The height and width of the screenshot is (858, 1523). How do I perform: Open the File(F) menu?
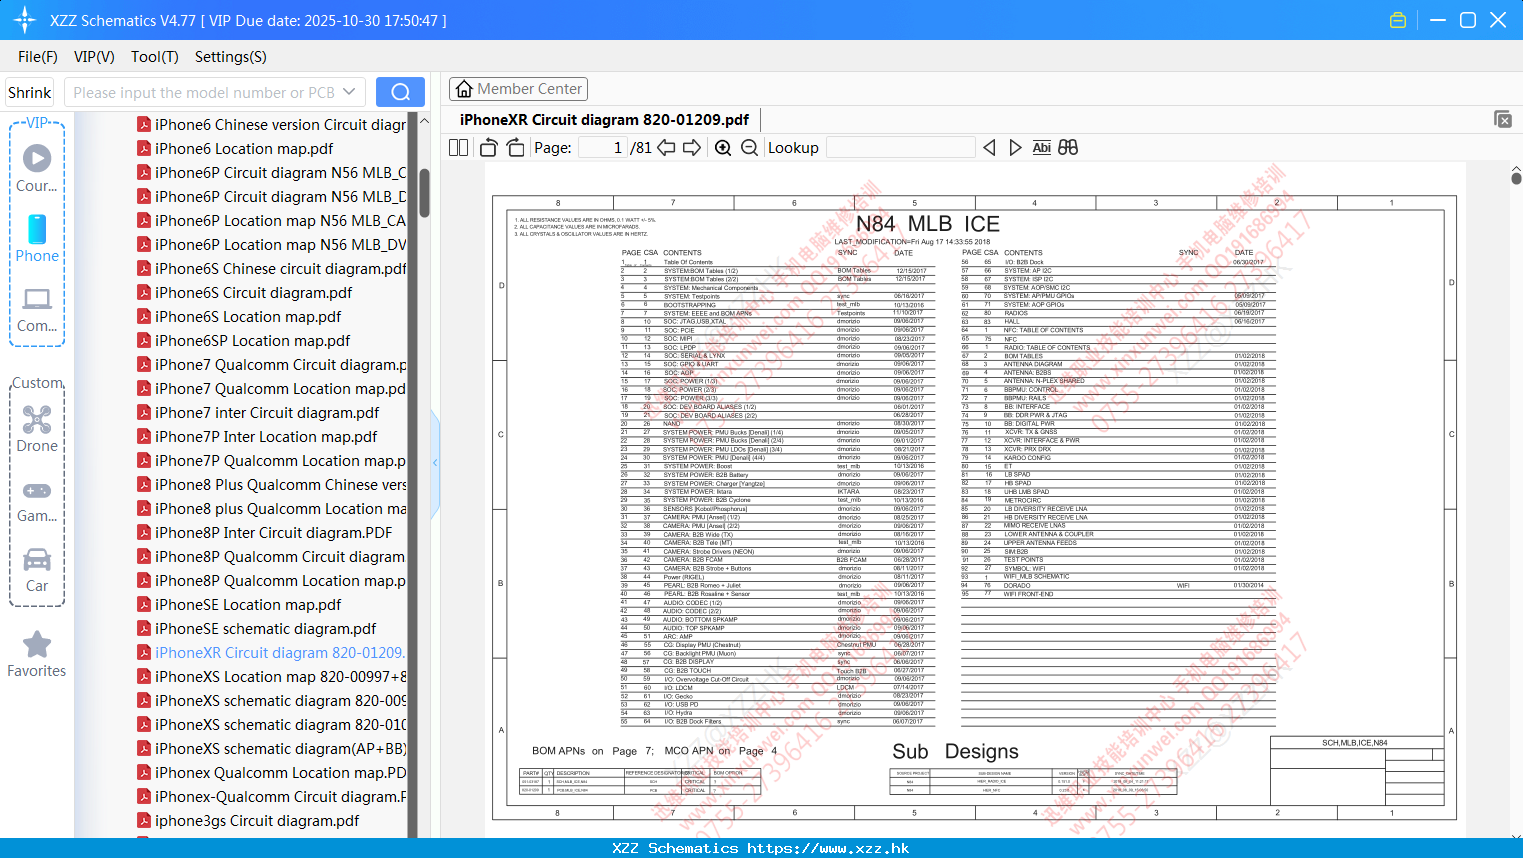click(38, 57)
